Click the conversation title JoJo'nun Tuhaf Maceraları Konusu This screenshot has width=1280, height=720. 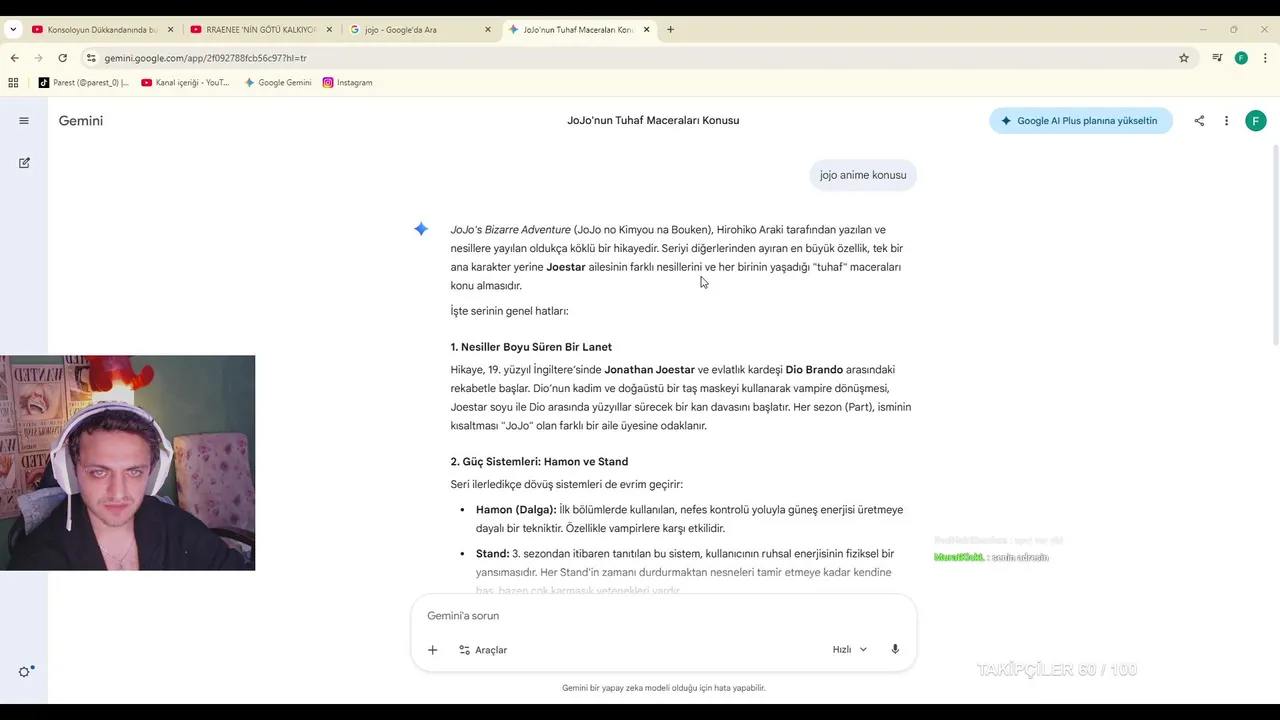[653, 121]
